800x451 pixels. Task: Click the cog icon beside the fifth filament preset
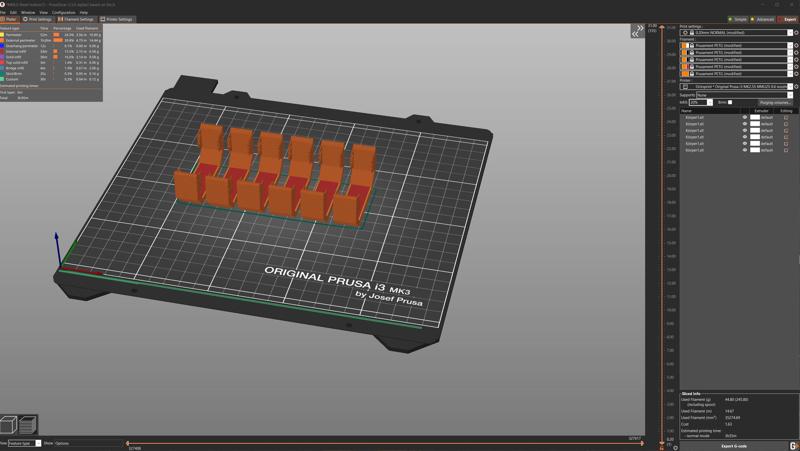click(796, 74)
